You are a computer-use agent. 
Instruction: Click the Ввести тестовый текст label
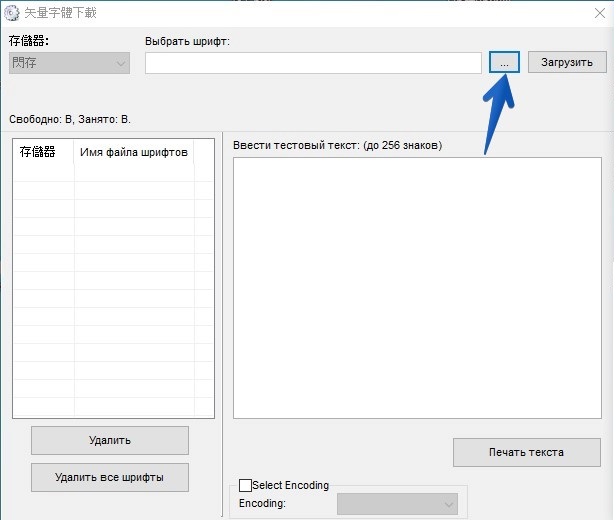tap(337, 145)
